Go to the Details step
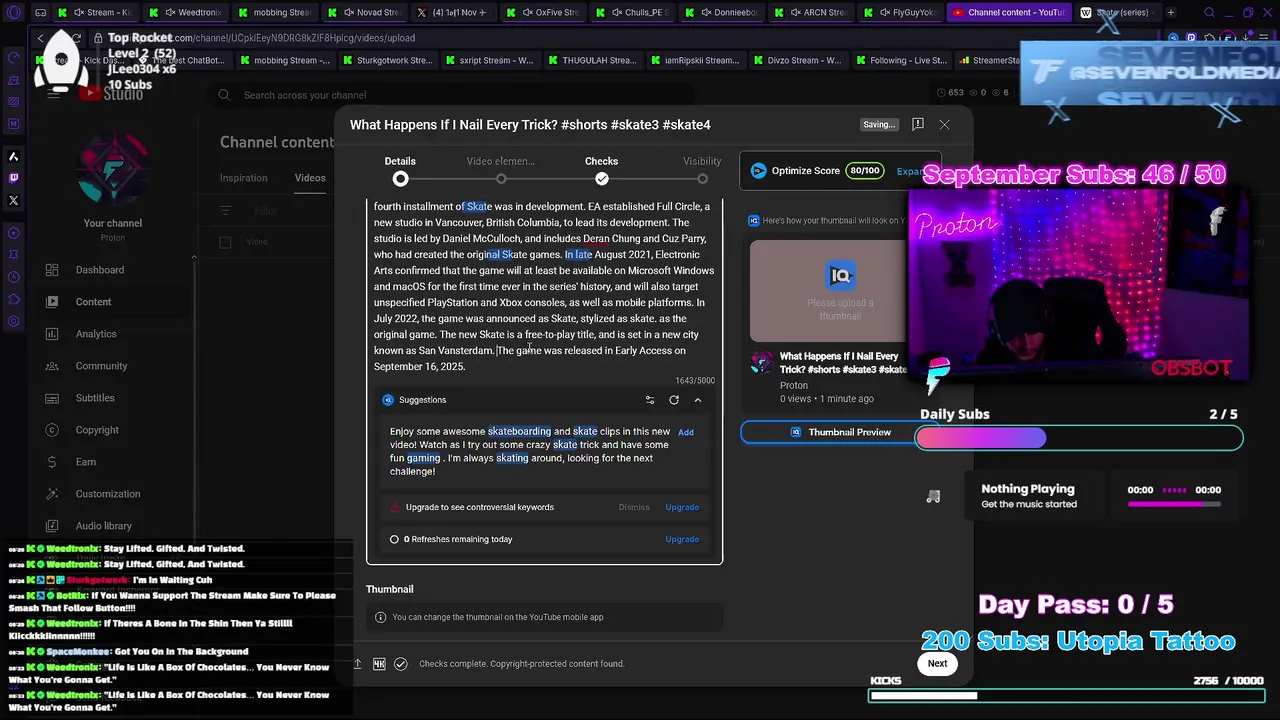The height and width of the screenshot is (720, 1280). pyautogui.click(x=400, y=170)
